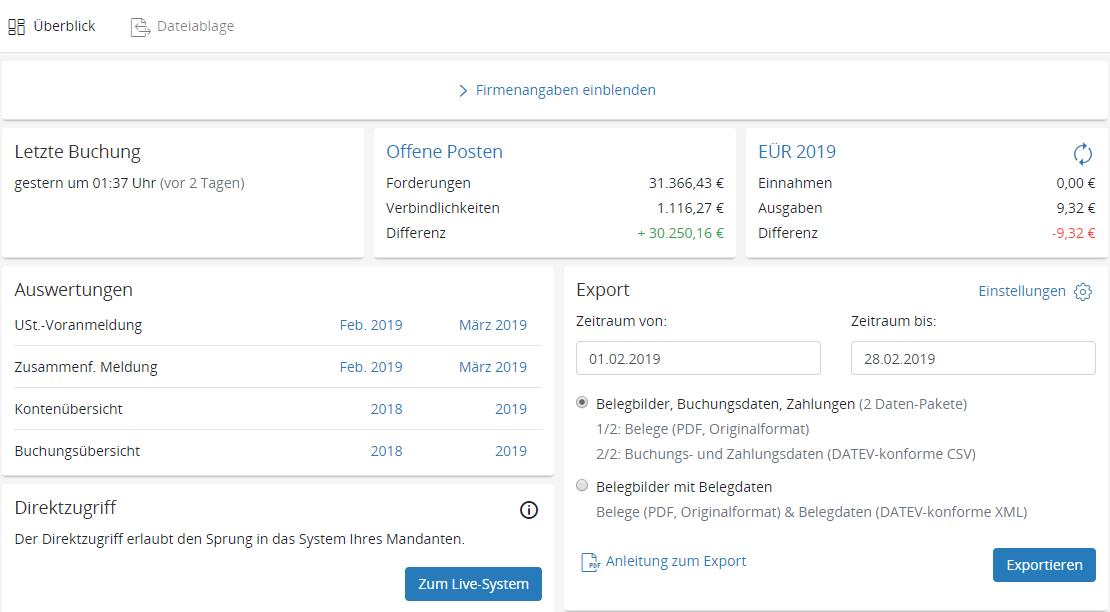Show Direktzugriff info icon
1110x612 pixels.
coord(529,510)
